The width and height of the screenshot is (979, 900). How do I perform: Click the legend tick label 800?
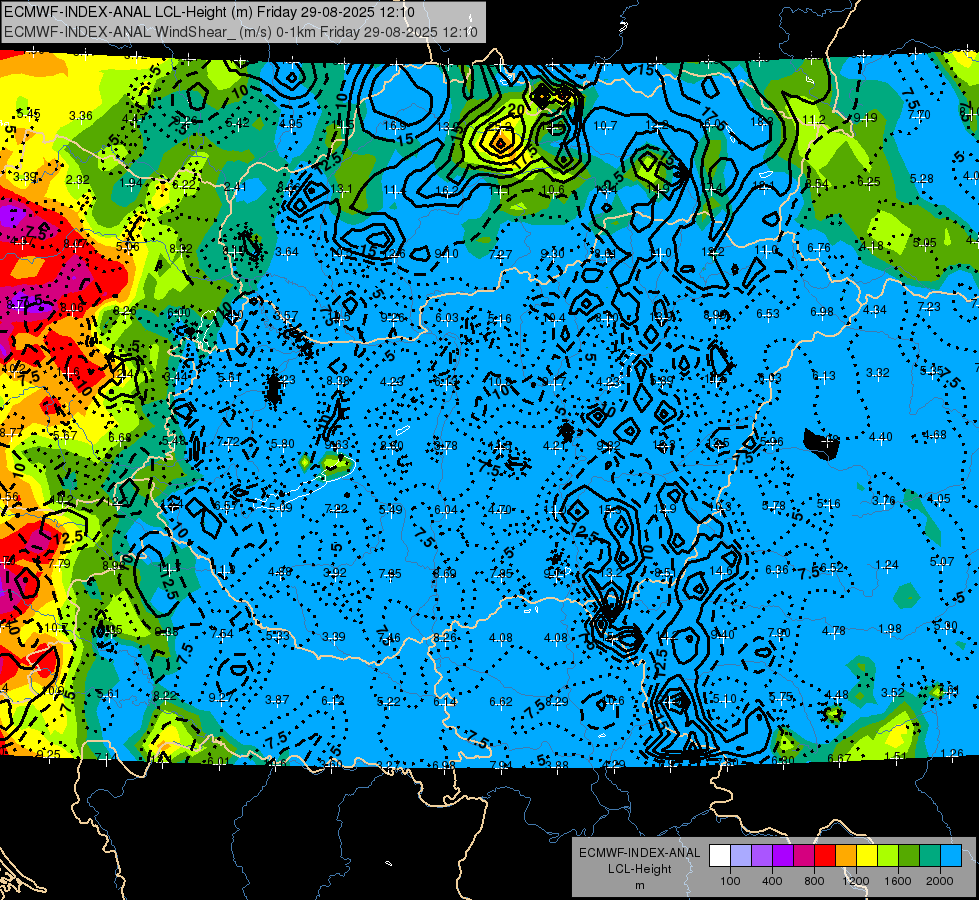point(814,881)
